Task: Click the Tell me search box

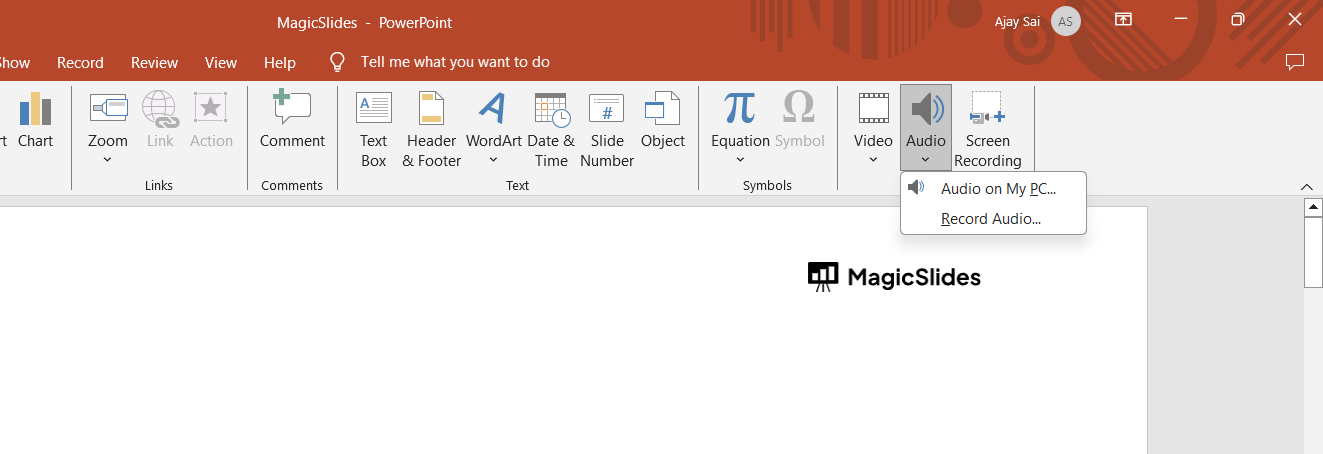Action: point(455,62)
